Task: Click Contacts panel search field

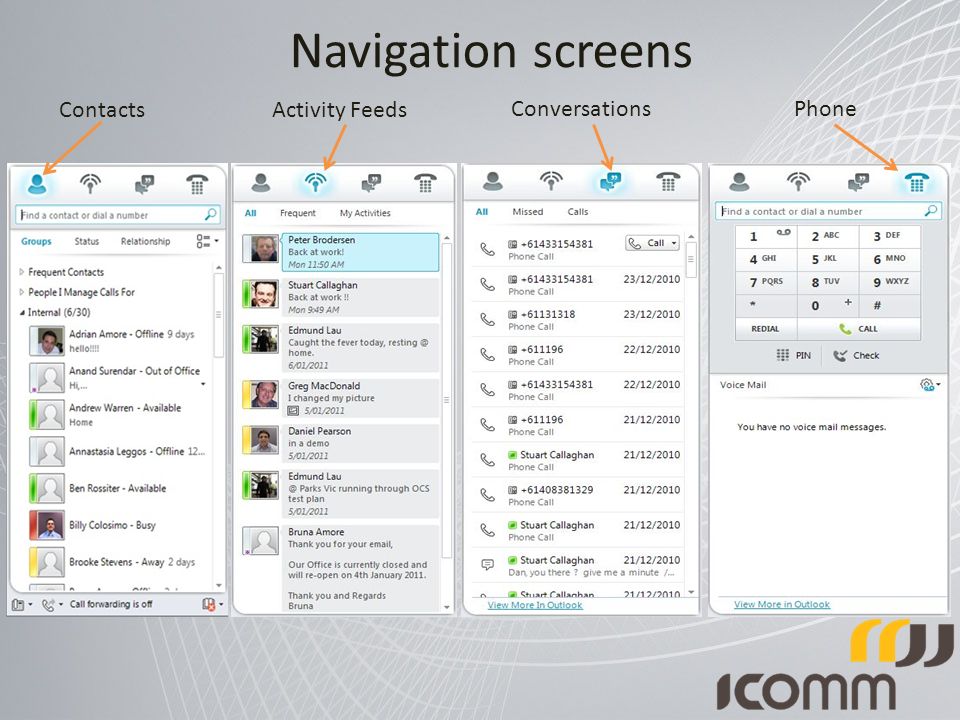Action: tap(117, 215)
